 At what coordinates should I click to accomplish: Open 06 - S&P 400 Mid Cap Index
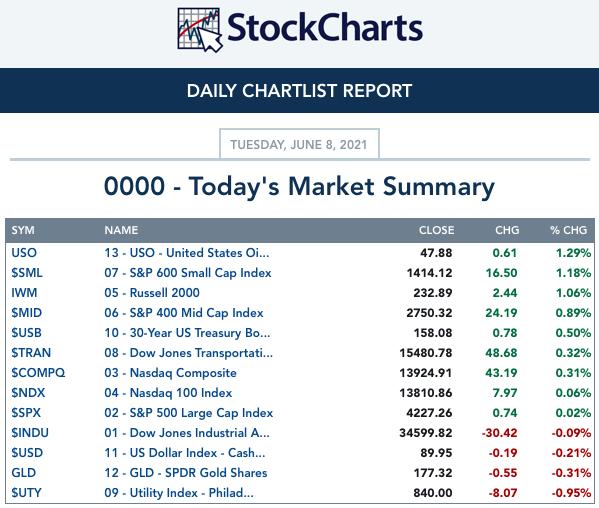pyautogui.click(x=184, y=313)
